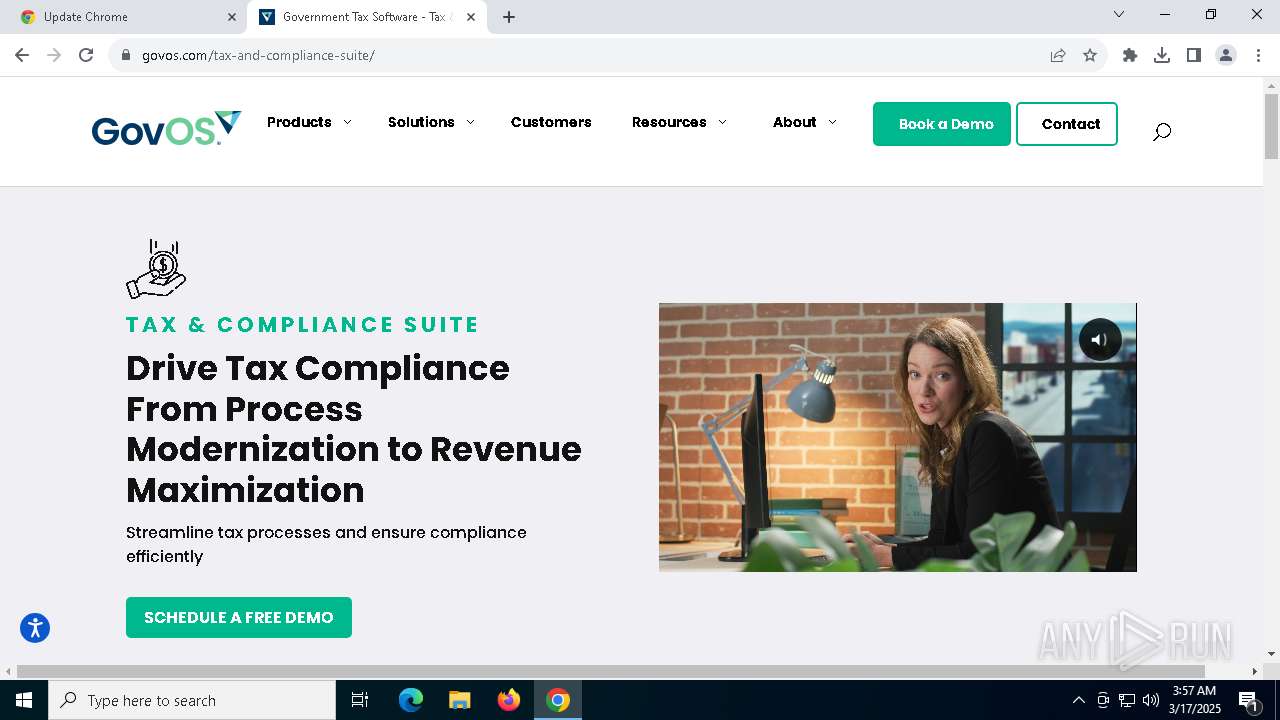
Task: Click the horizontal scrollbar thumb
Action: point(611,671)
